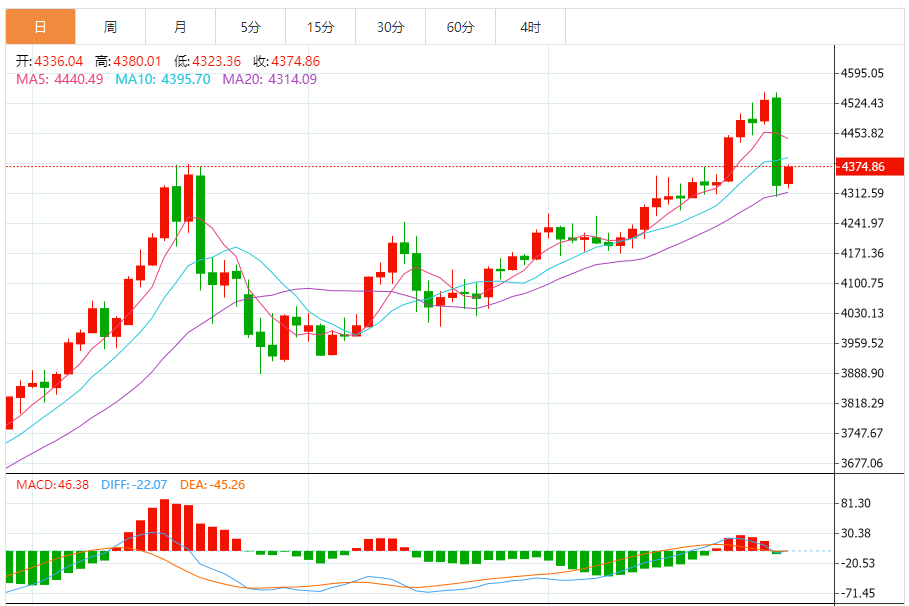
Task: Click the 81.30 MACD axis label
Action: click(x=857, y=503)
